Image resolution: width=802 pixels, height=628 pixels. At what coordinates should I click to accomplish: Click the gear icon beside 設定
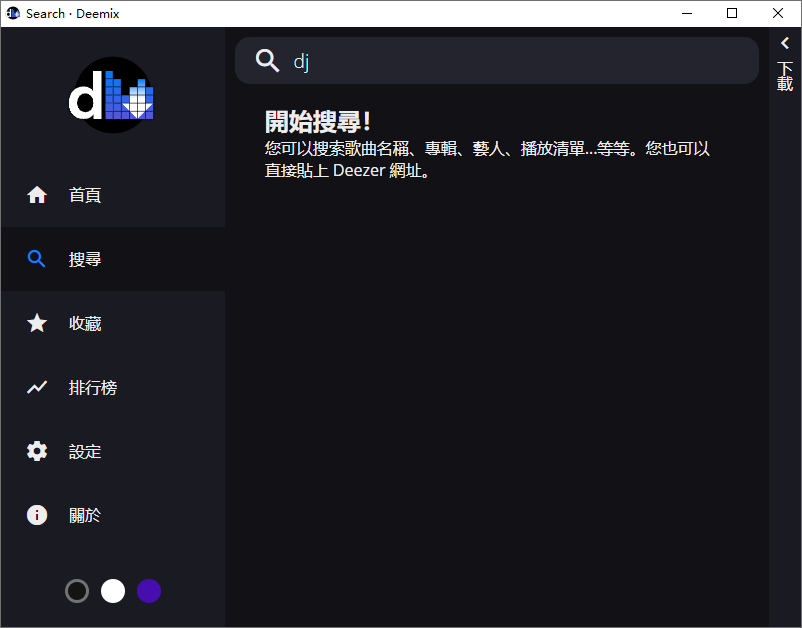37,451
